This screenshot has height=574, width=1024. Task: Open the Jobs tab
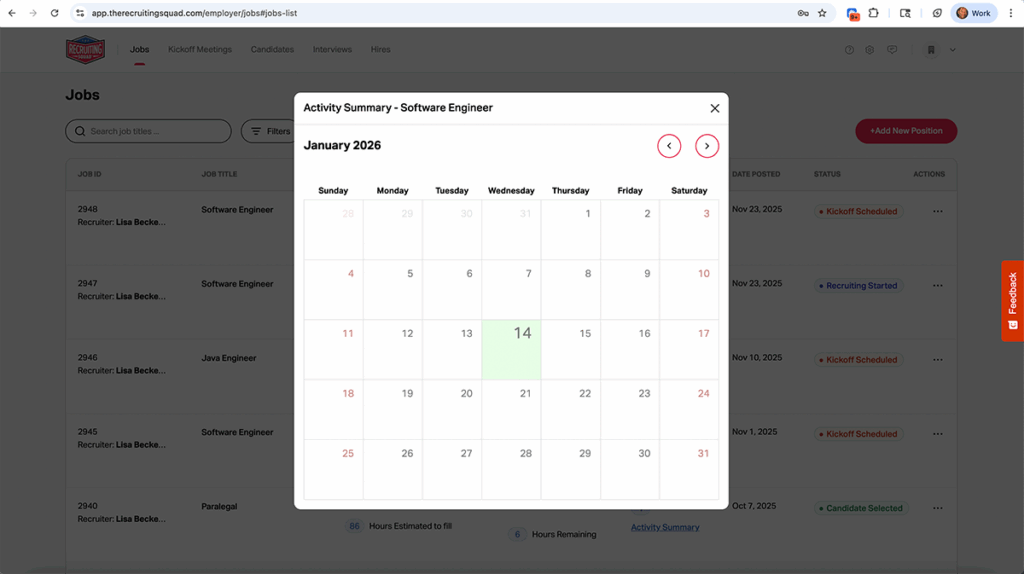[x=139, y=50]
